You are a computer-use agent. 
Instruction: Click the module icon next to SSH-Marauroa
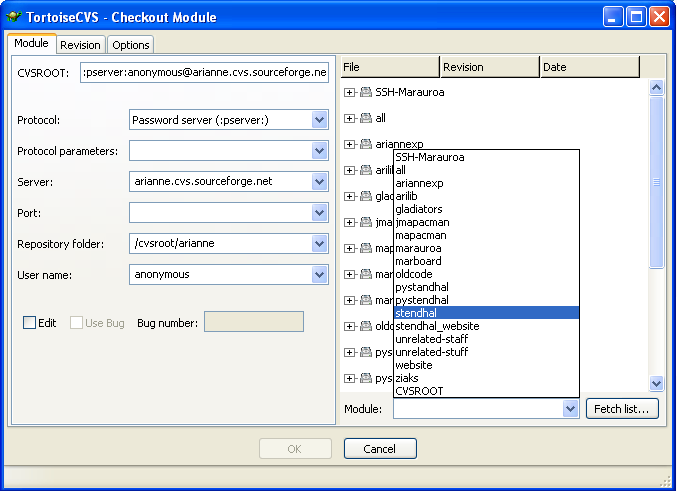click(x=366, y=92)
